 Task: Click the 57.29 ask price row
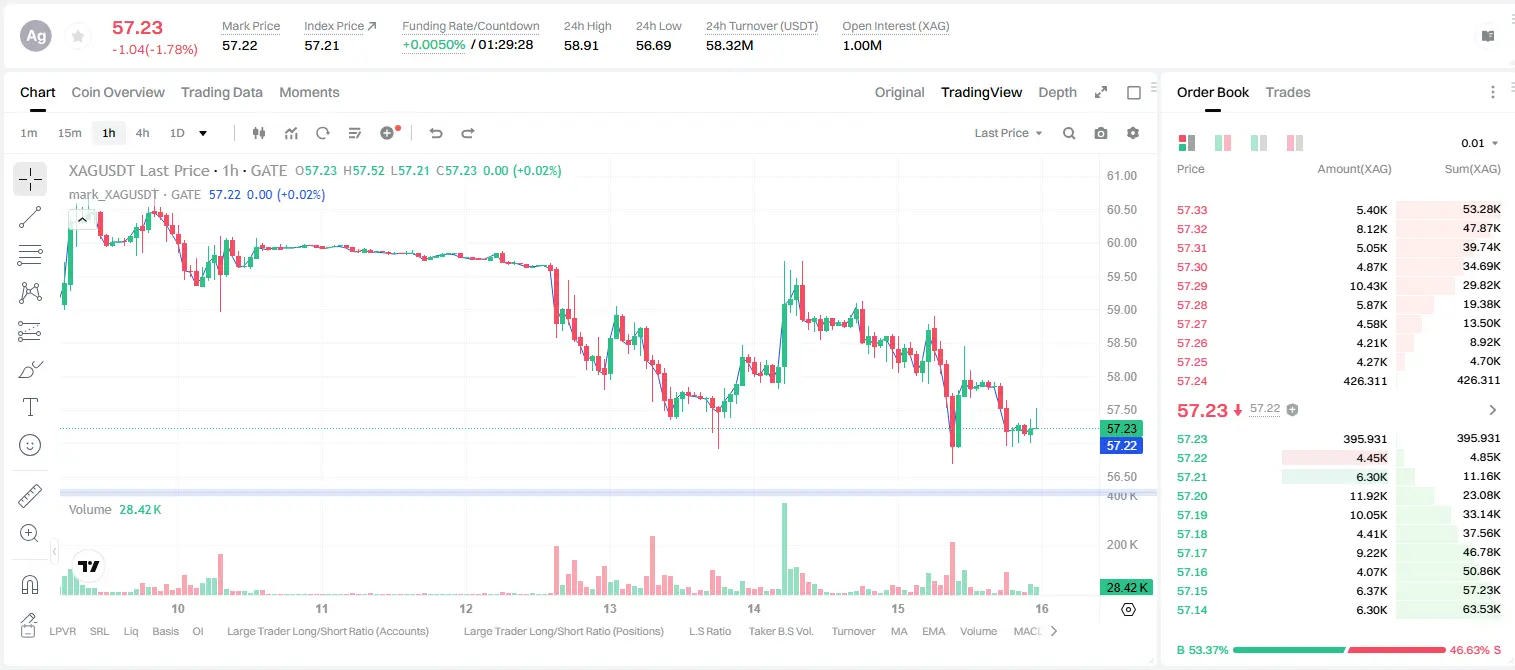(1338, 286)
